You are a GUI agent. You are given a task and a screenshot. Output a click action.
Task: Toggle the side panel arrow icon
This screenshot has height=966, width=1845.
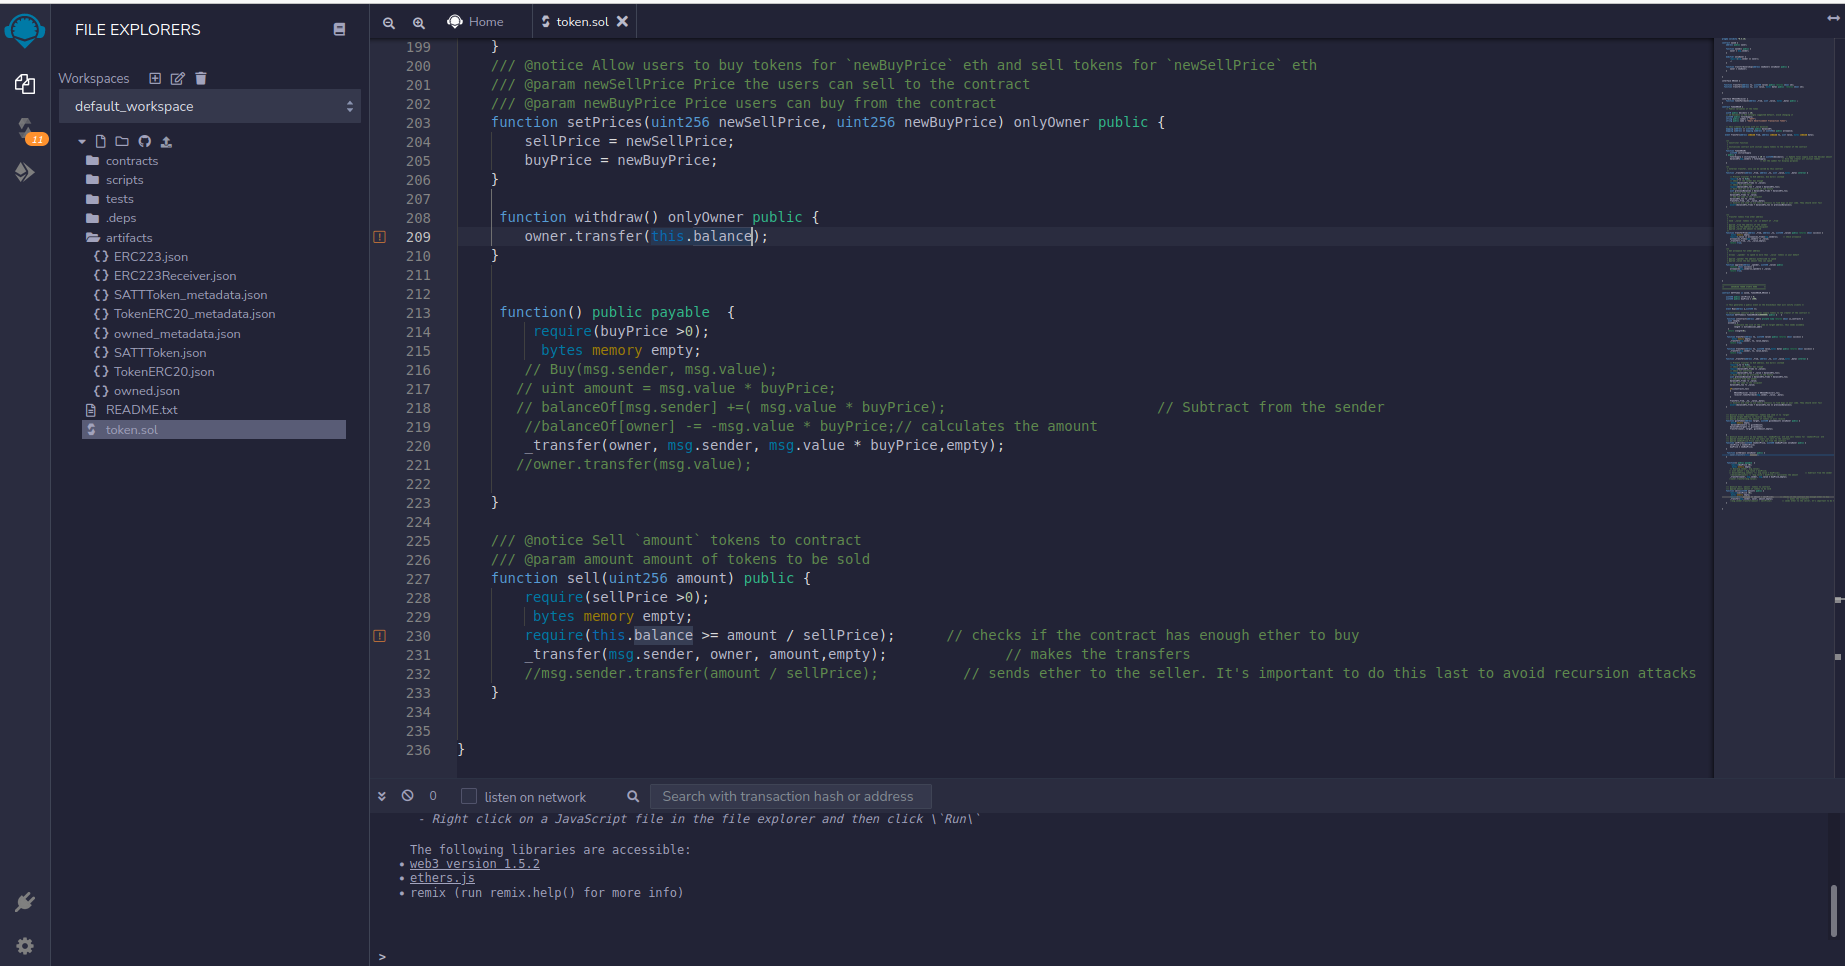point(1833,19)
